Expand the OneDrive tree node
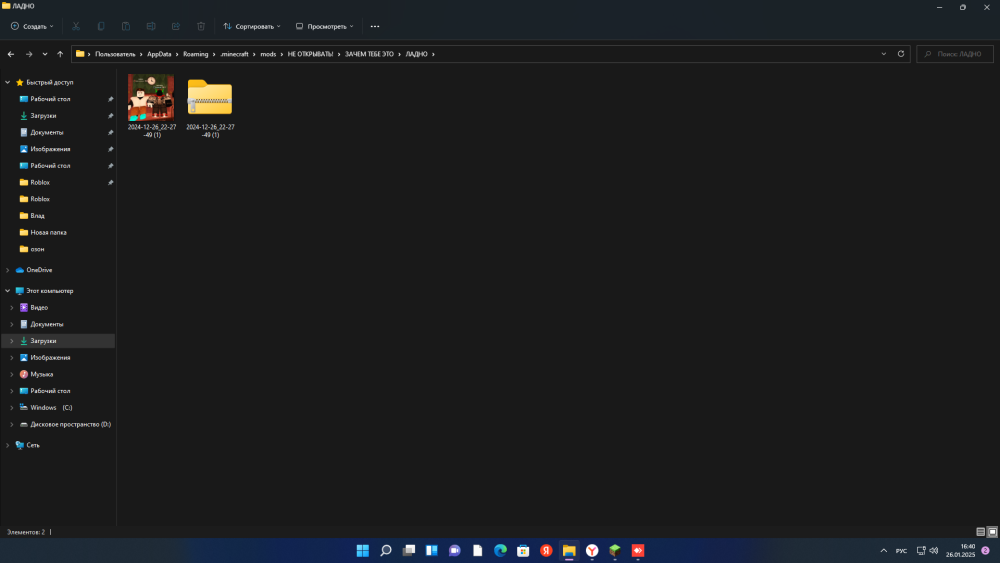Screen dimensions: 1000x563 coord(8,270)
